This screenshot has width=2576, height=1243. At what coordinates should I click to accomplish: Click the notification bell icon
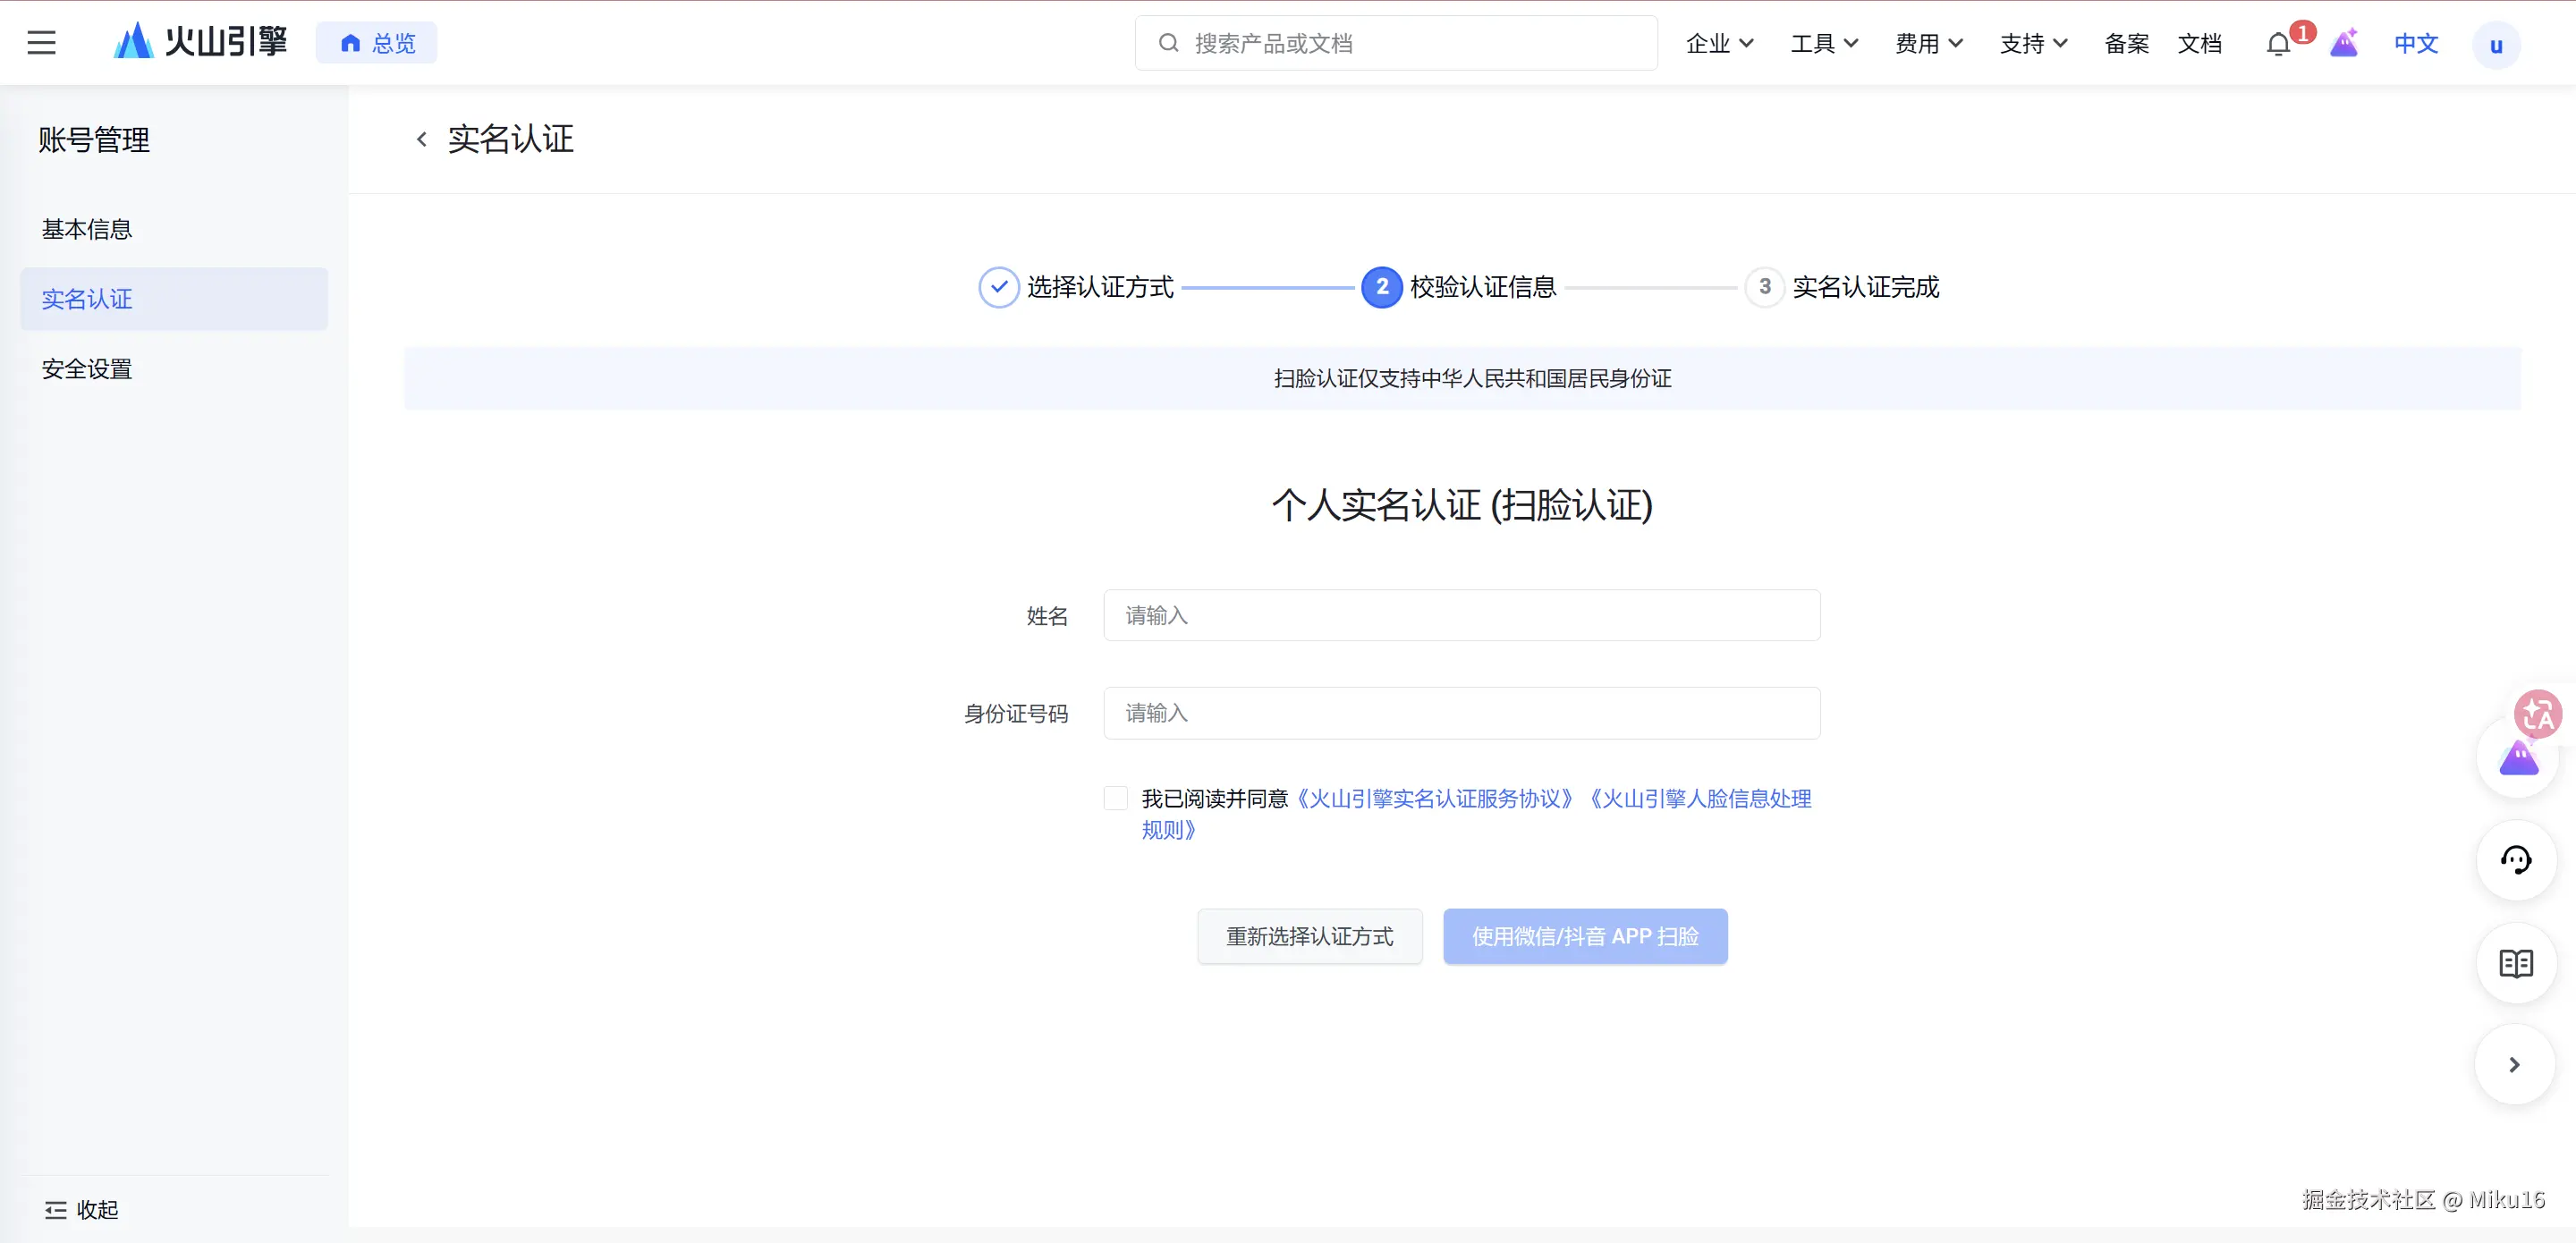pos(2278,44)
